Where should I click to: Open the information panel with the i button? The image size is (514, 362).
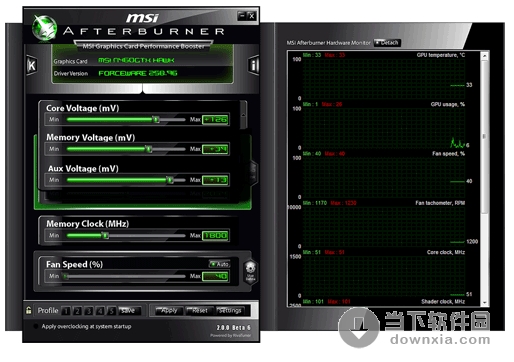pos(254,65)
